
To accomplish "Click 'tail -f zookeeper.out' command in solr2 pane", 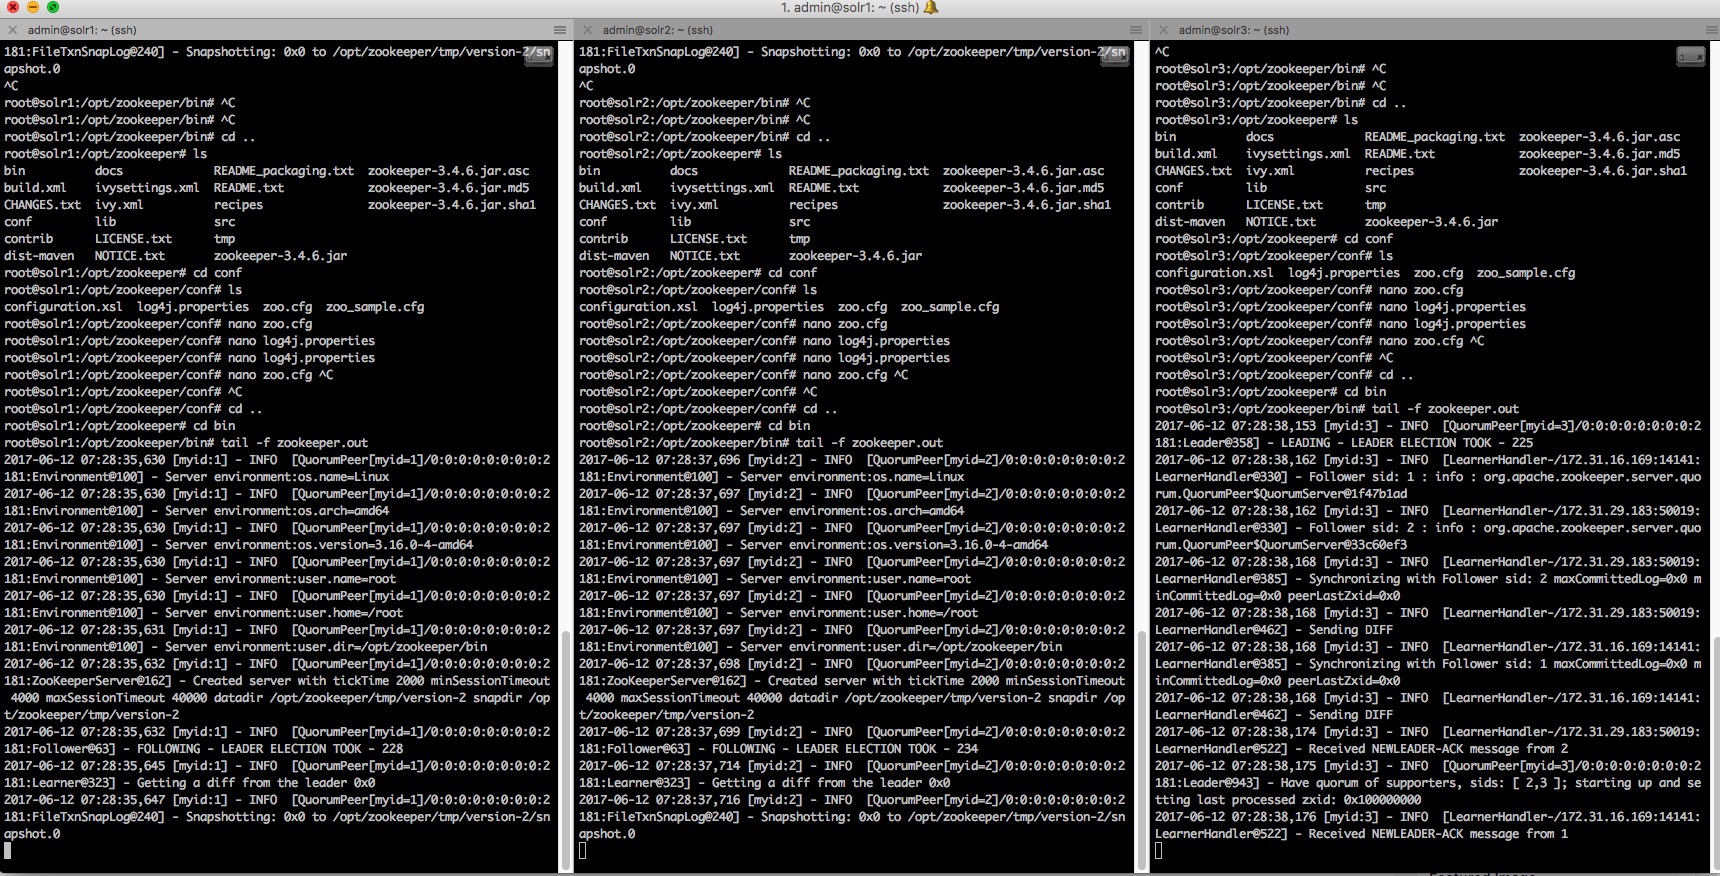I will coord(869,443).
